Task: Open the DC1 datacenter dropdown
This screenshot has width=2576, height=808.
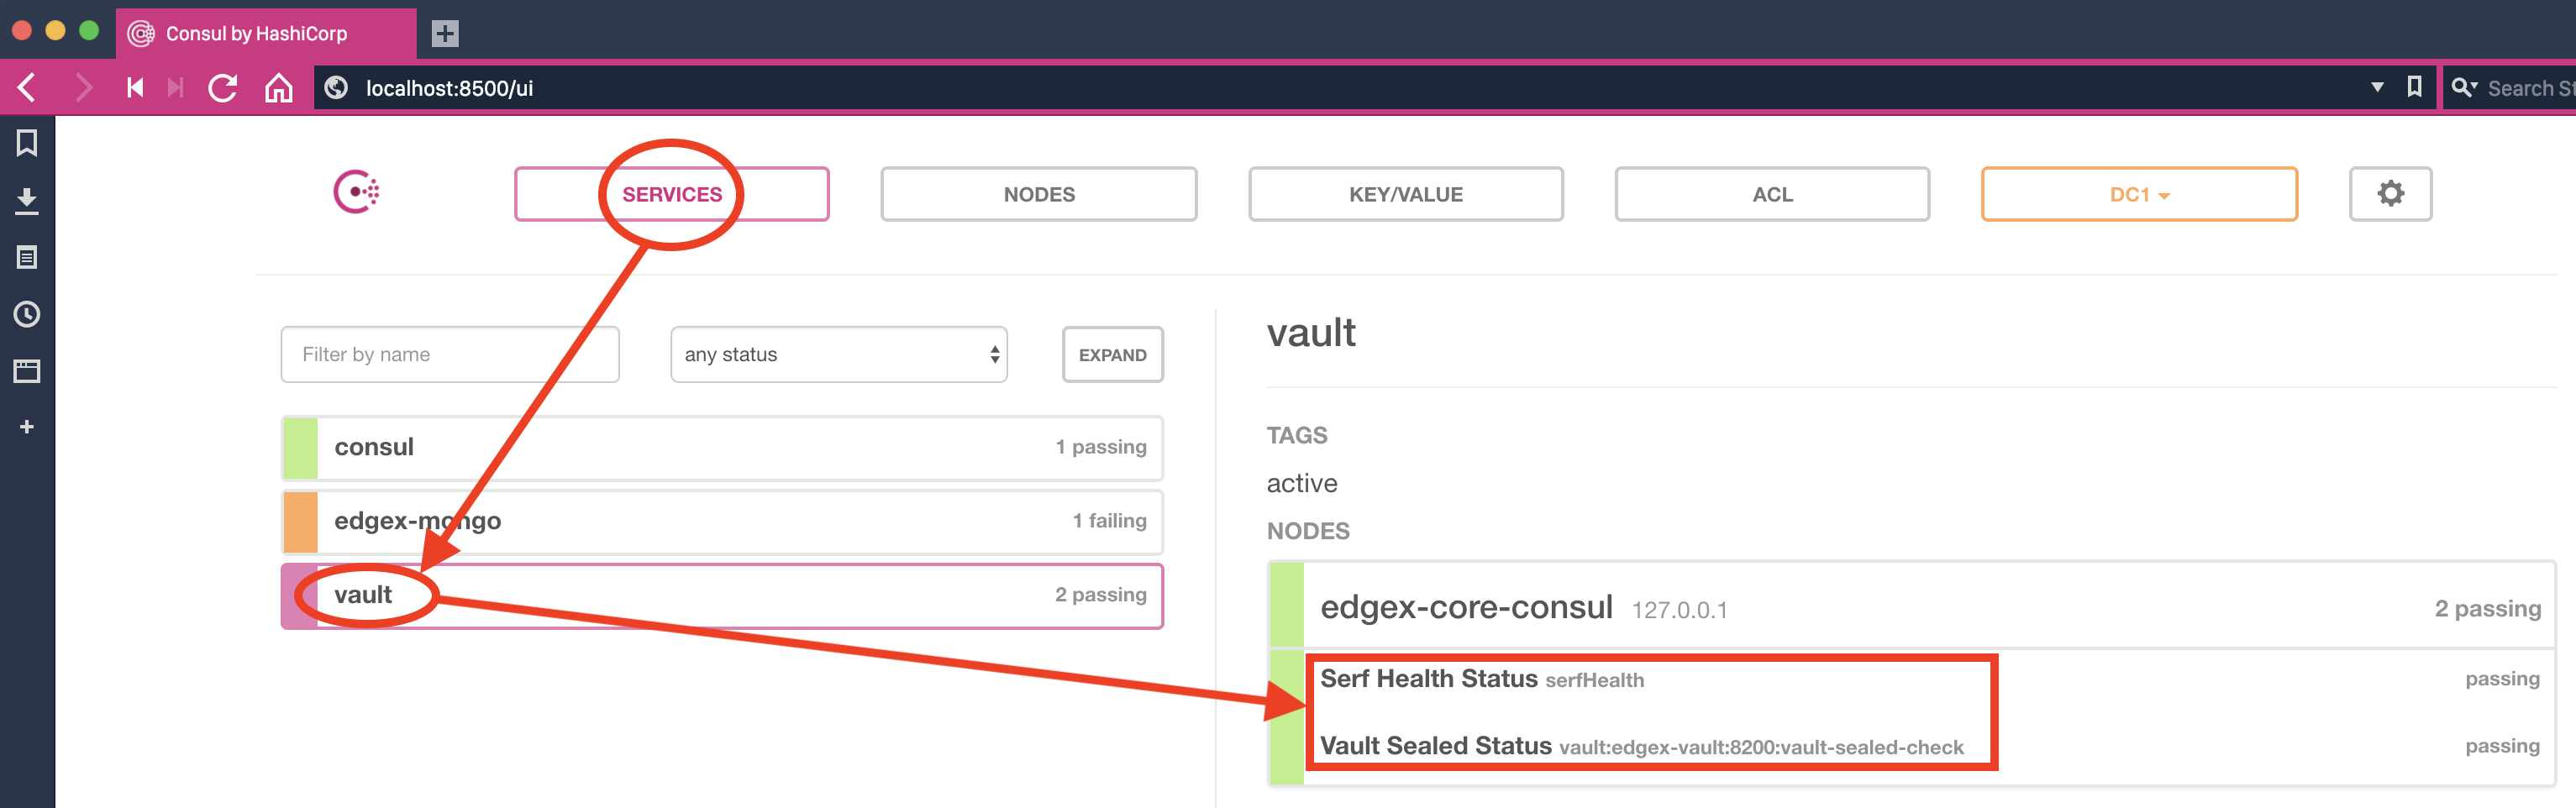Action: (2139, 193)
